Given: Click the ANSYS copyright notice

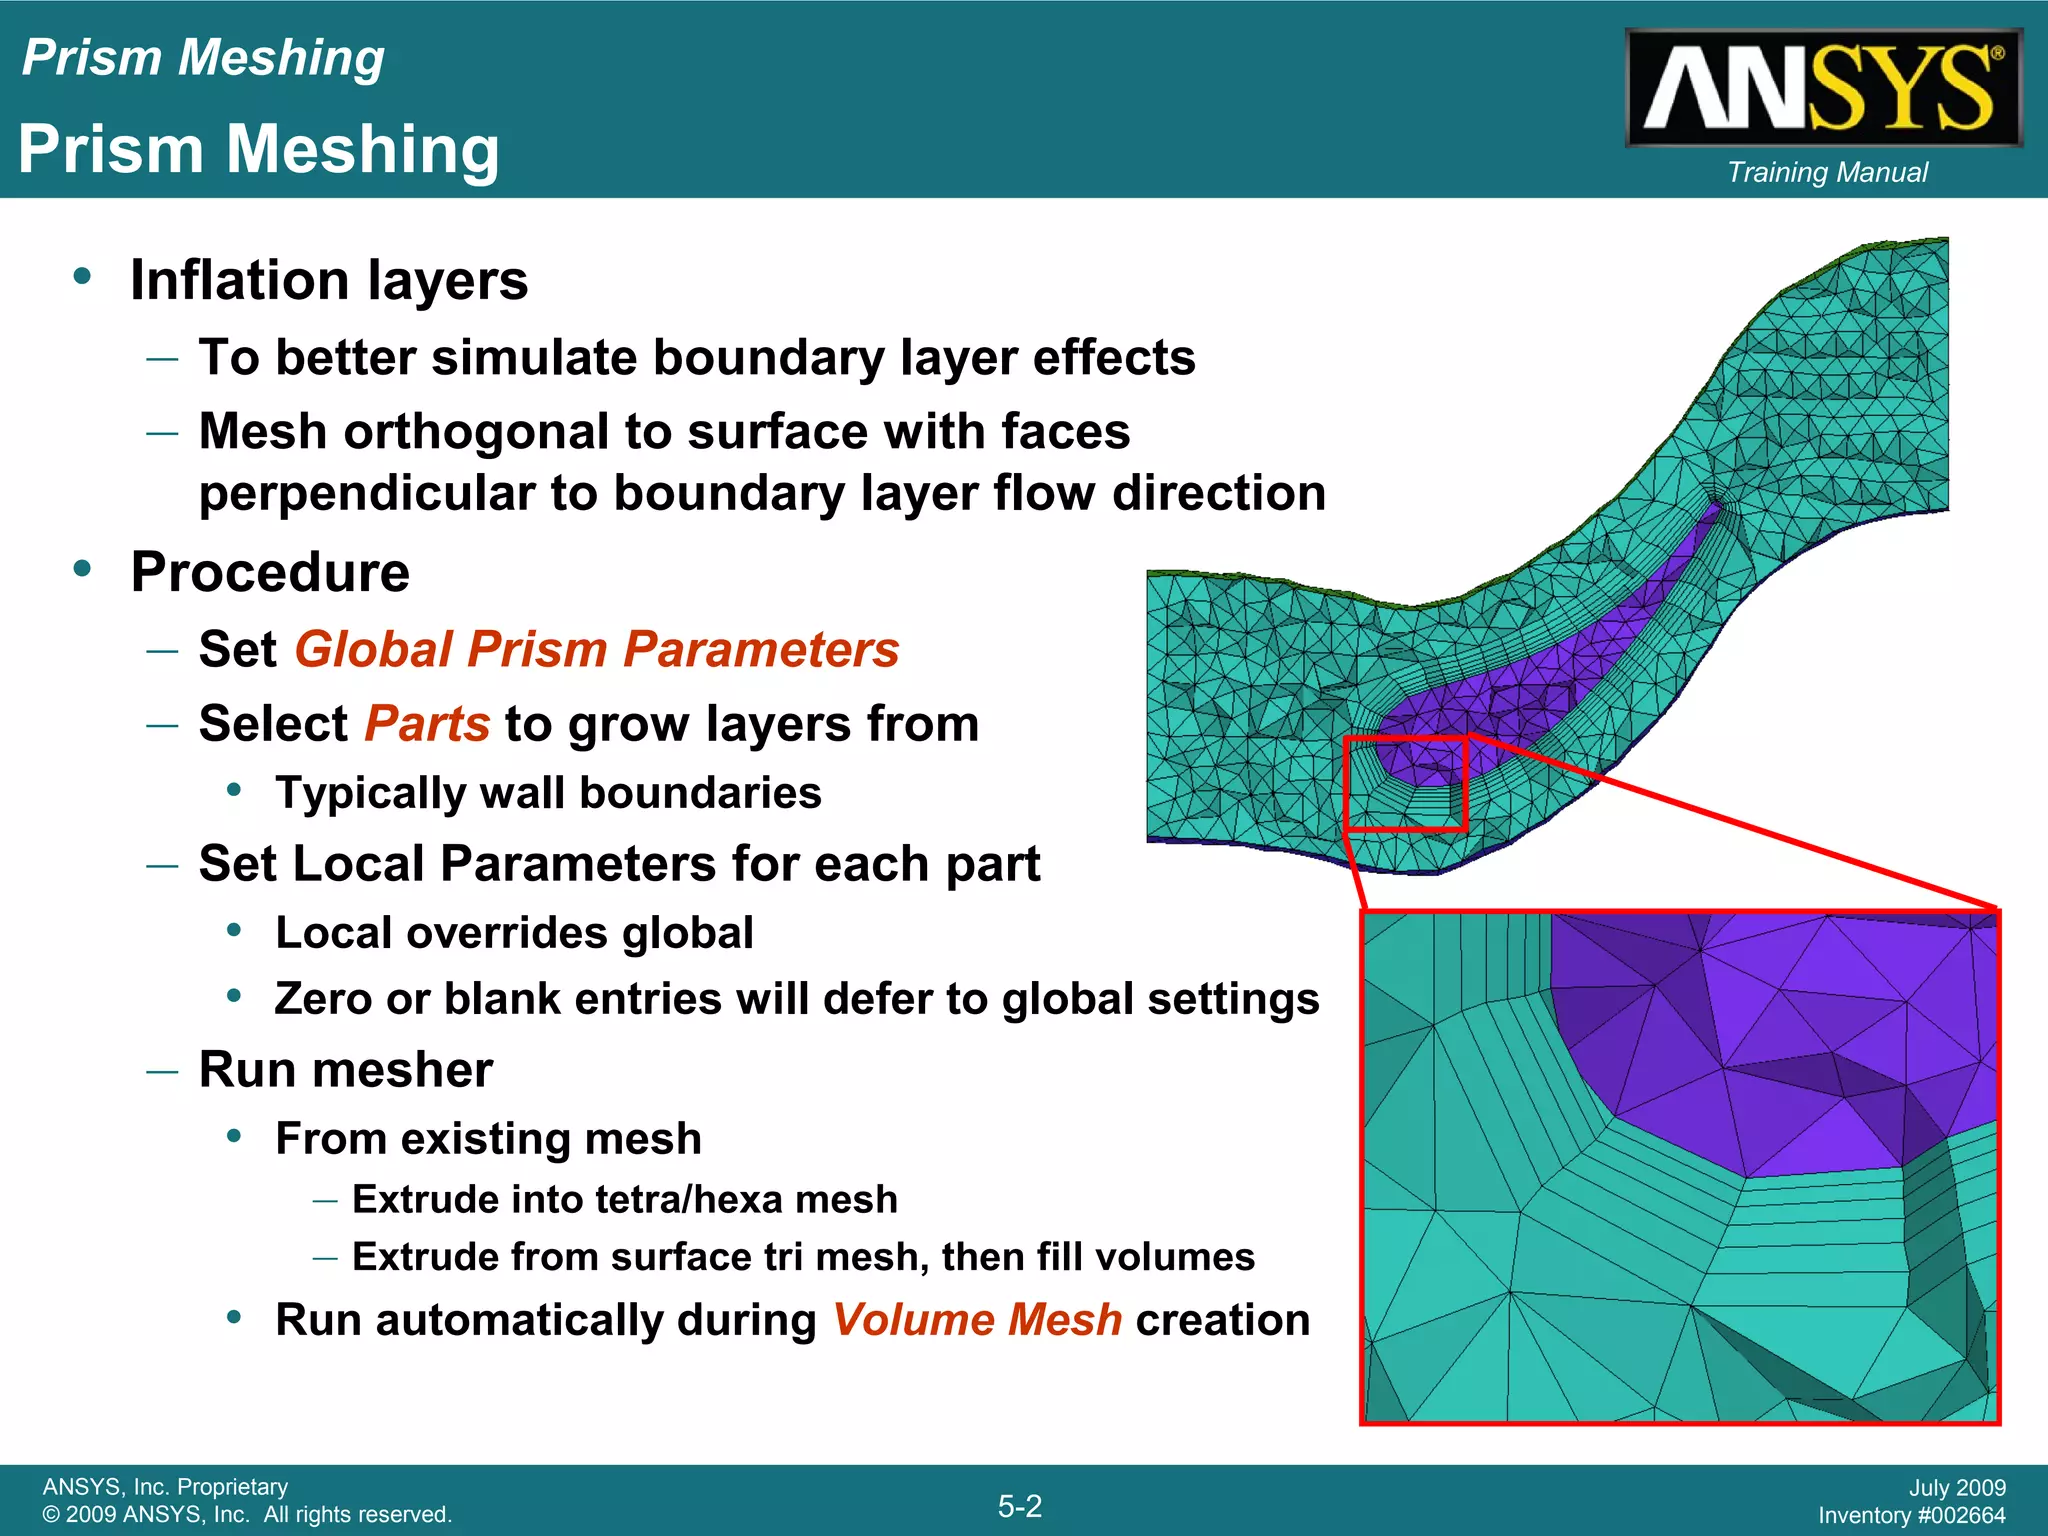Looking at the screenshot, I should (247, 1514).
